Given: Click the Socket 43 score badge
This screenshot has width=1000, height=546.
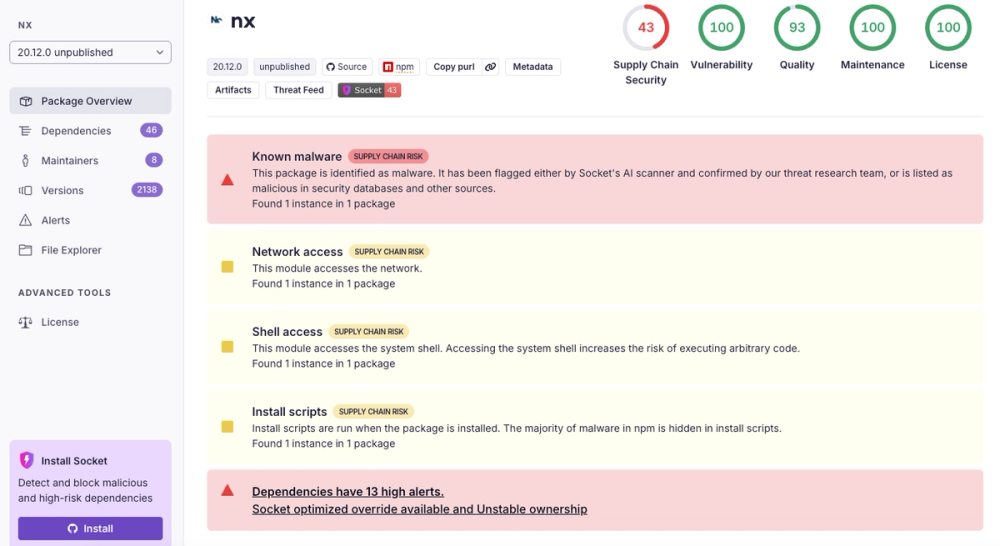Looking at the screenshot, I should coord(369,90).
